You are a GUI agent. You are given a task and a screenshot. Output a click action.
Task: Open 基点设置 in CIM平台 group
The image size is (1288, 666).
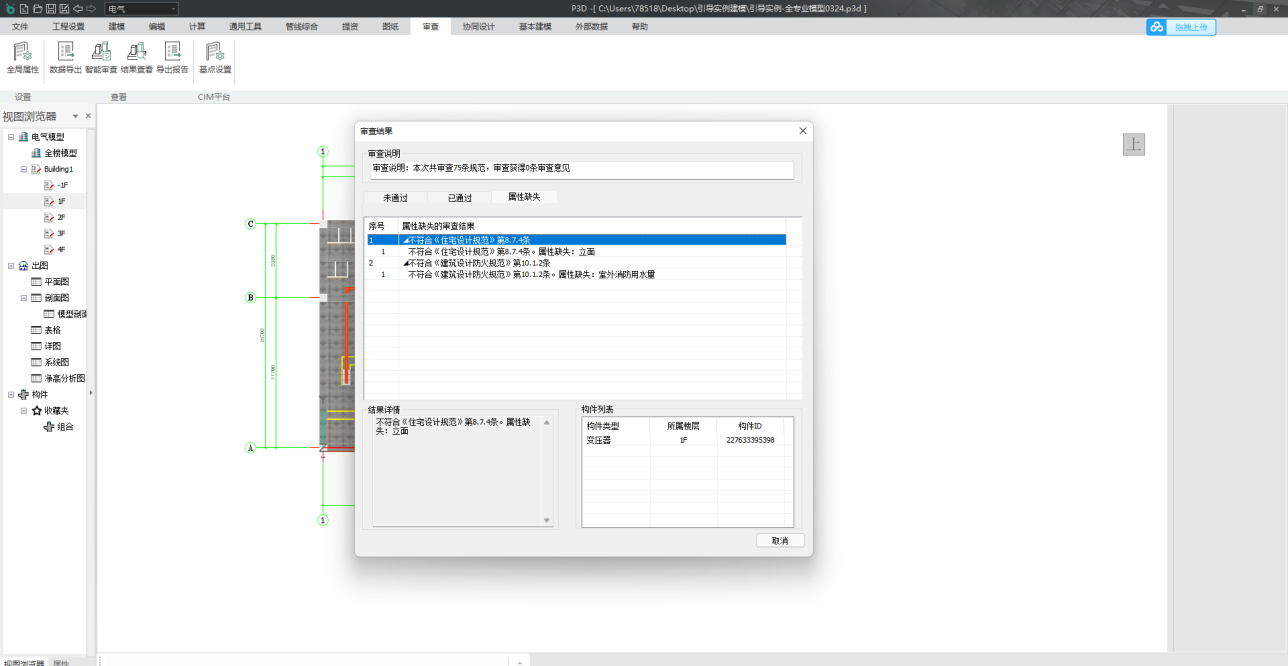(x=214, y=58)
